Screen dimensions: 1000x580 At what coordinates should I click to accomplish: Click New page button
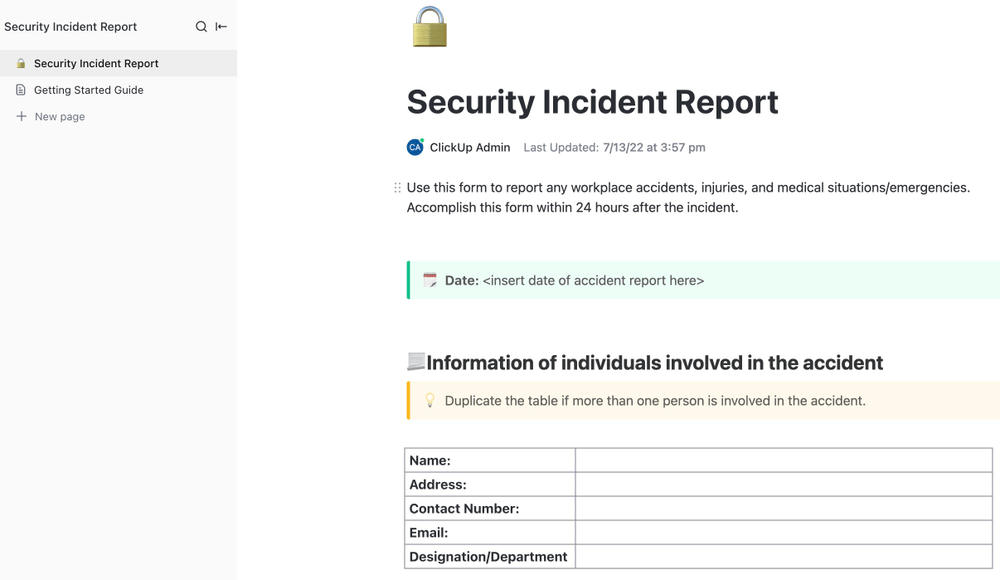coord(59,116)
